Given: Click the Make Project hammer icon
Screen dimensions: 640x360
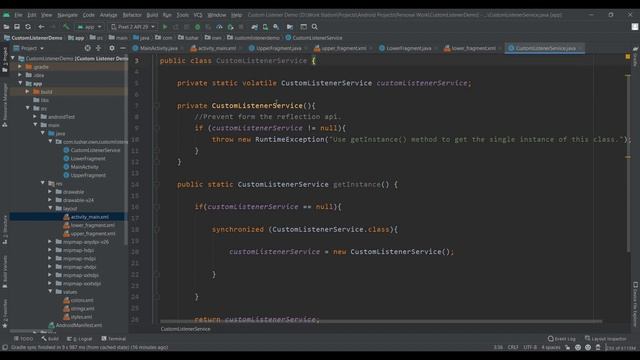Looking at the screenshot, I should 66,27.
